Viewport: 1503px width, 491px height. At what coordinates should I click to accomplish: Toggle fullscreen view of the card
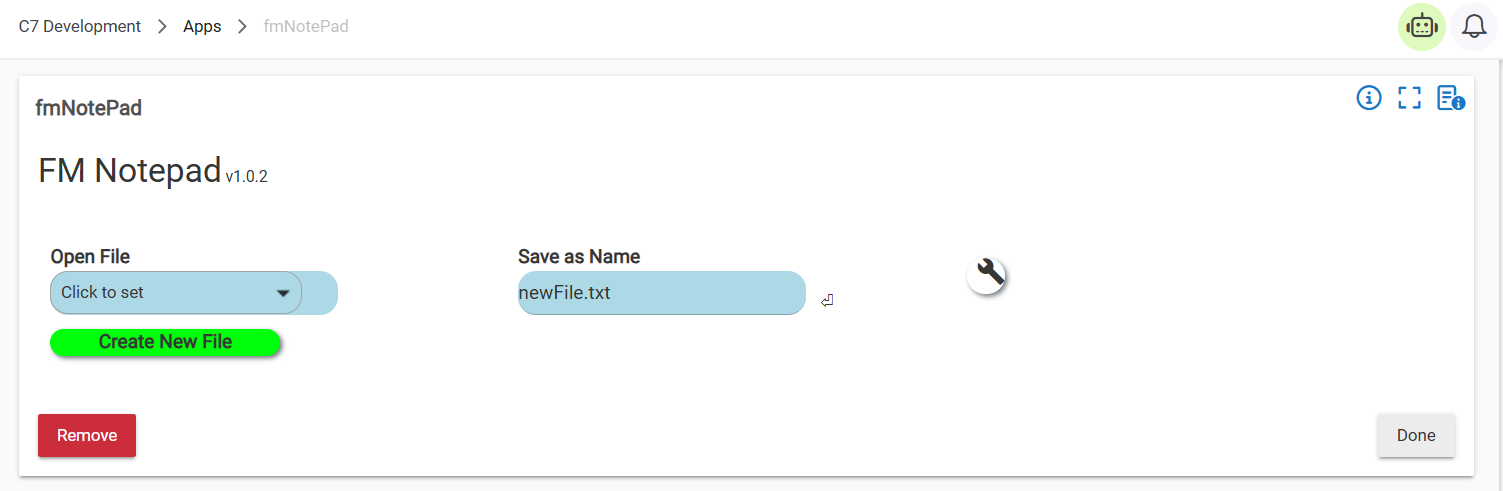click(1409, 98)
